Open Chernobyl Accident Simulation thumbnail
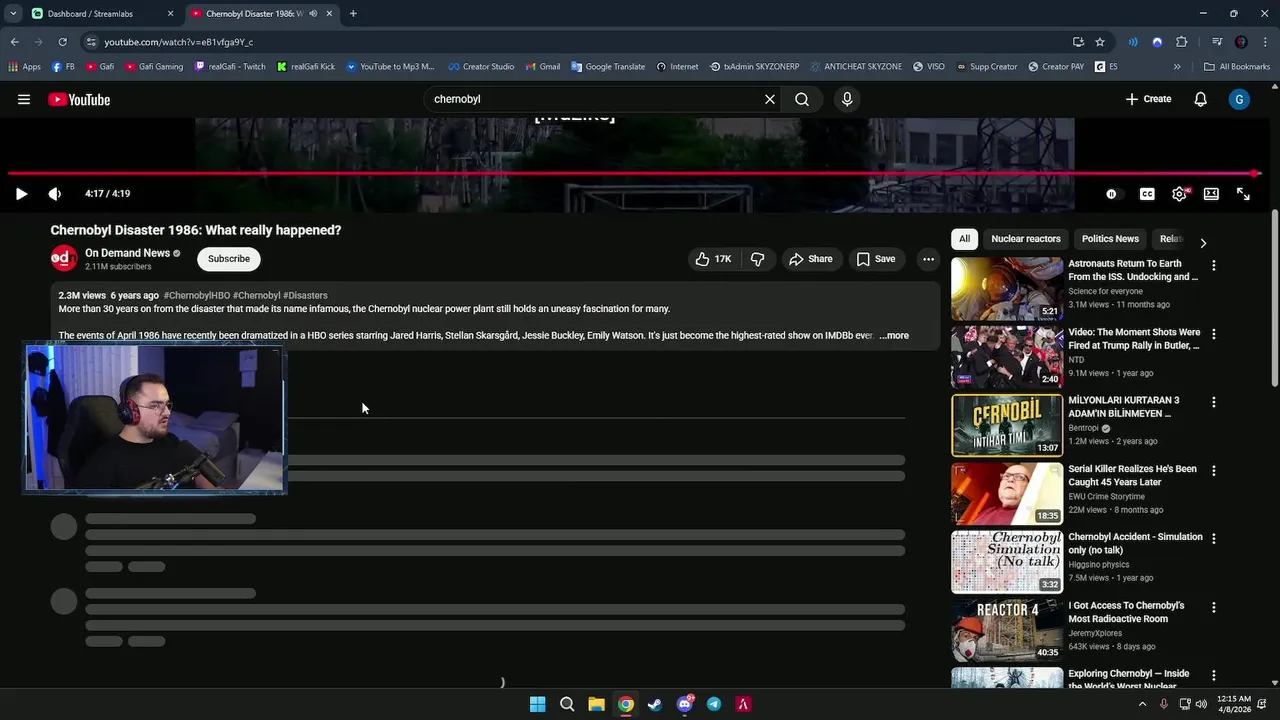Screen dimensions: 1280x720 coord(1007,562)
